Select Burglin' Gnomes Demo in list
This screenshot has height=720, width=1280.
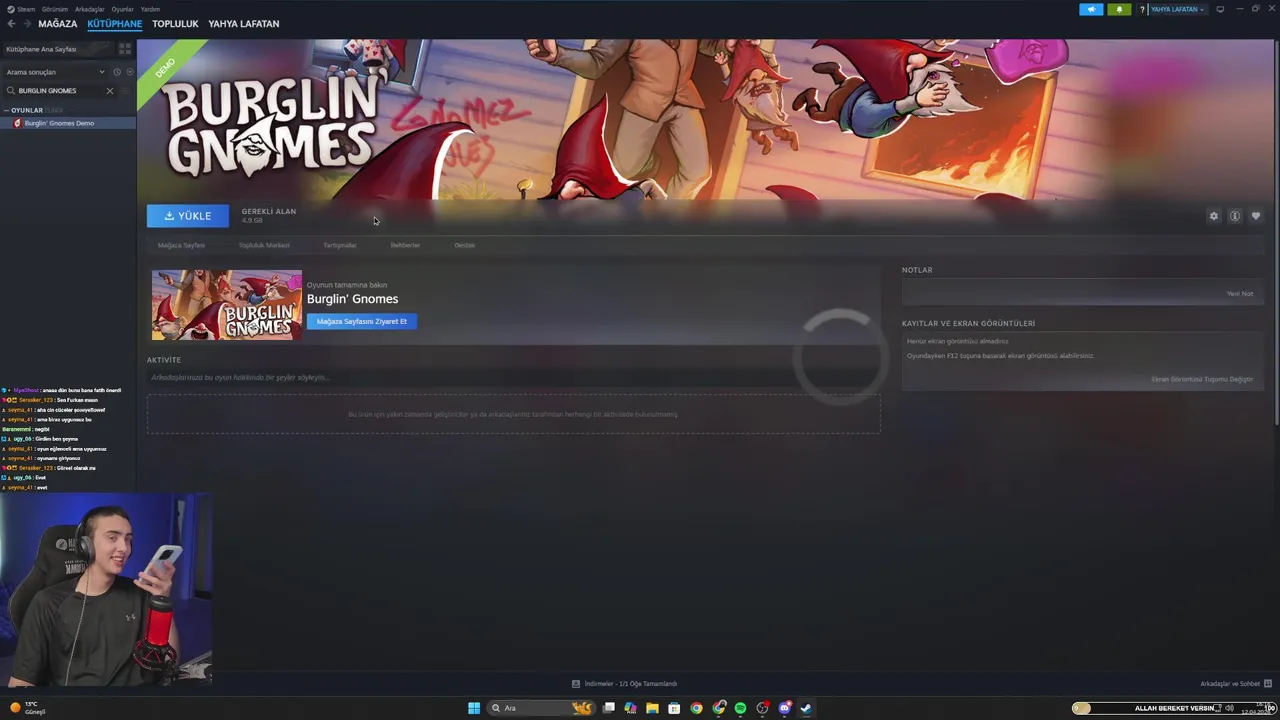click(x=68, y=123)
